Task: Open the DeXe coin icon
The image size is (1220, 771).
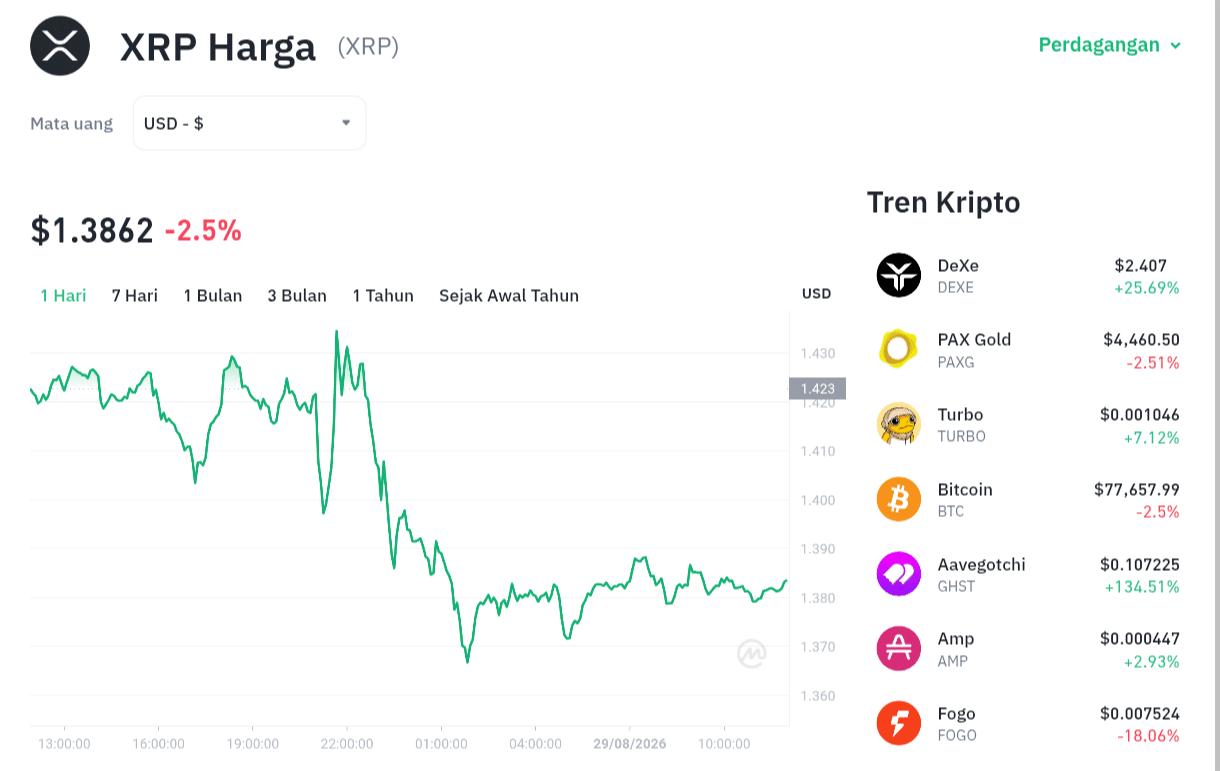Action: 898,275
